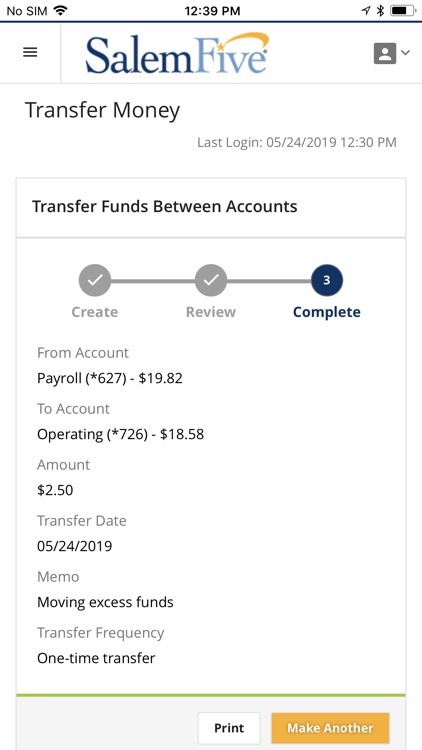The width and height of the screenshot is (422, 750).
Task: Tap the progress line between Create and Review
Action: 153,281
